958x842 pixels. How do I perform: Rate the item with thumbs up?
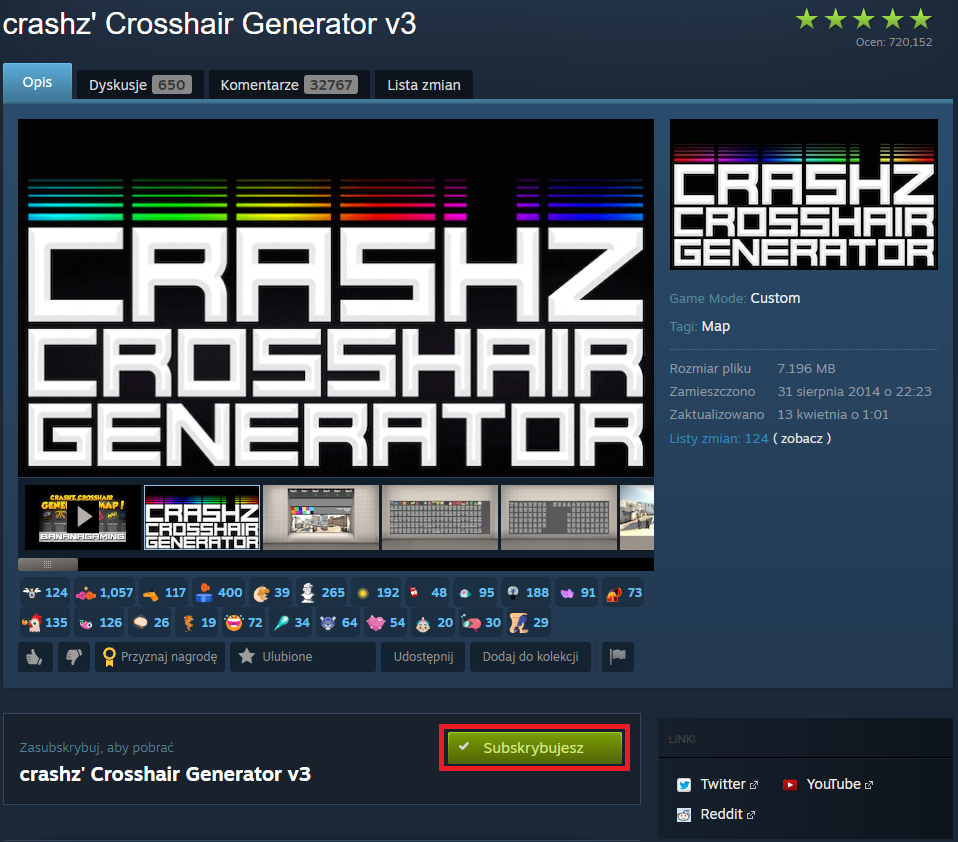pyautogui.click(x=35, y=657)
